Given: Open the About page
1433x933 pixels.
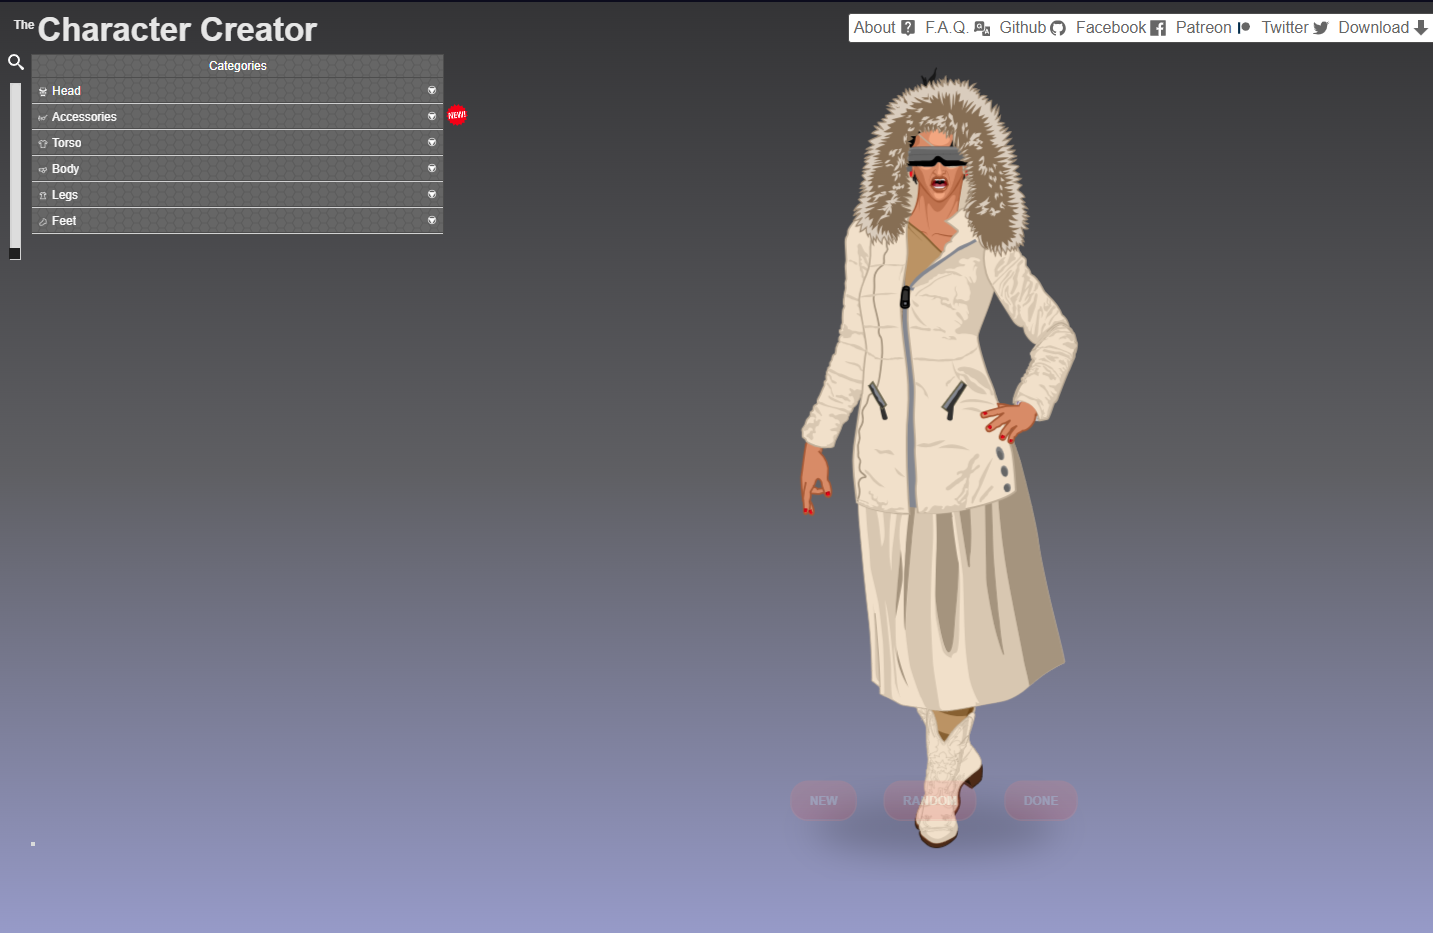Looking at the screenshot, I should click(873, 27).
